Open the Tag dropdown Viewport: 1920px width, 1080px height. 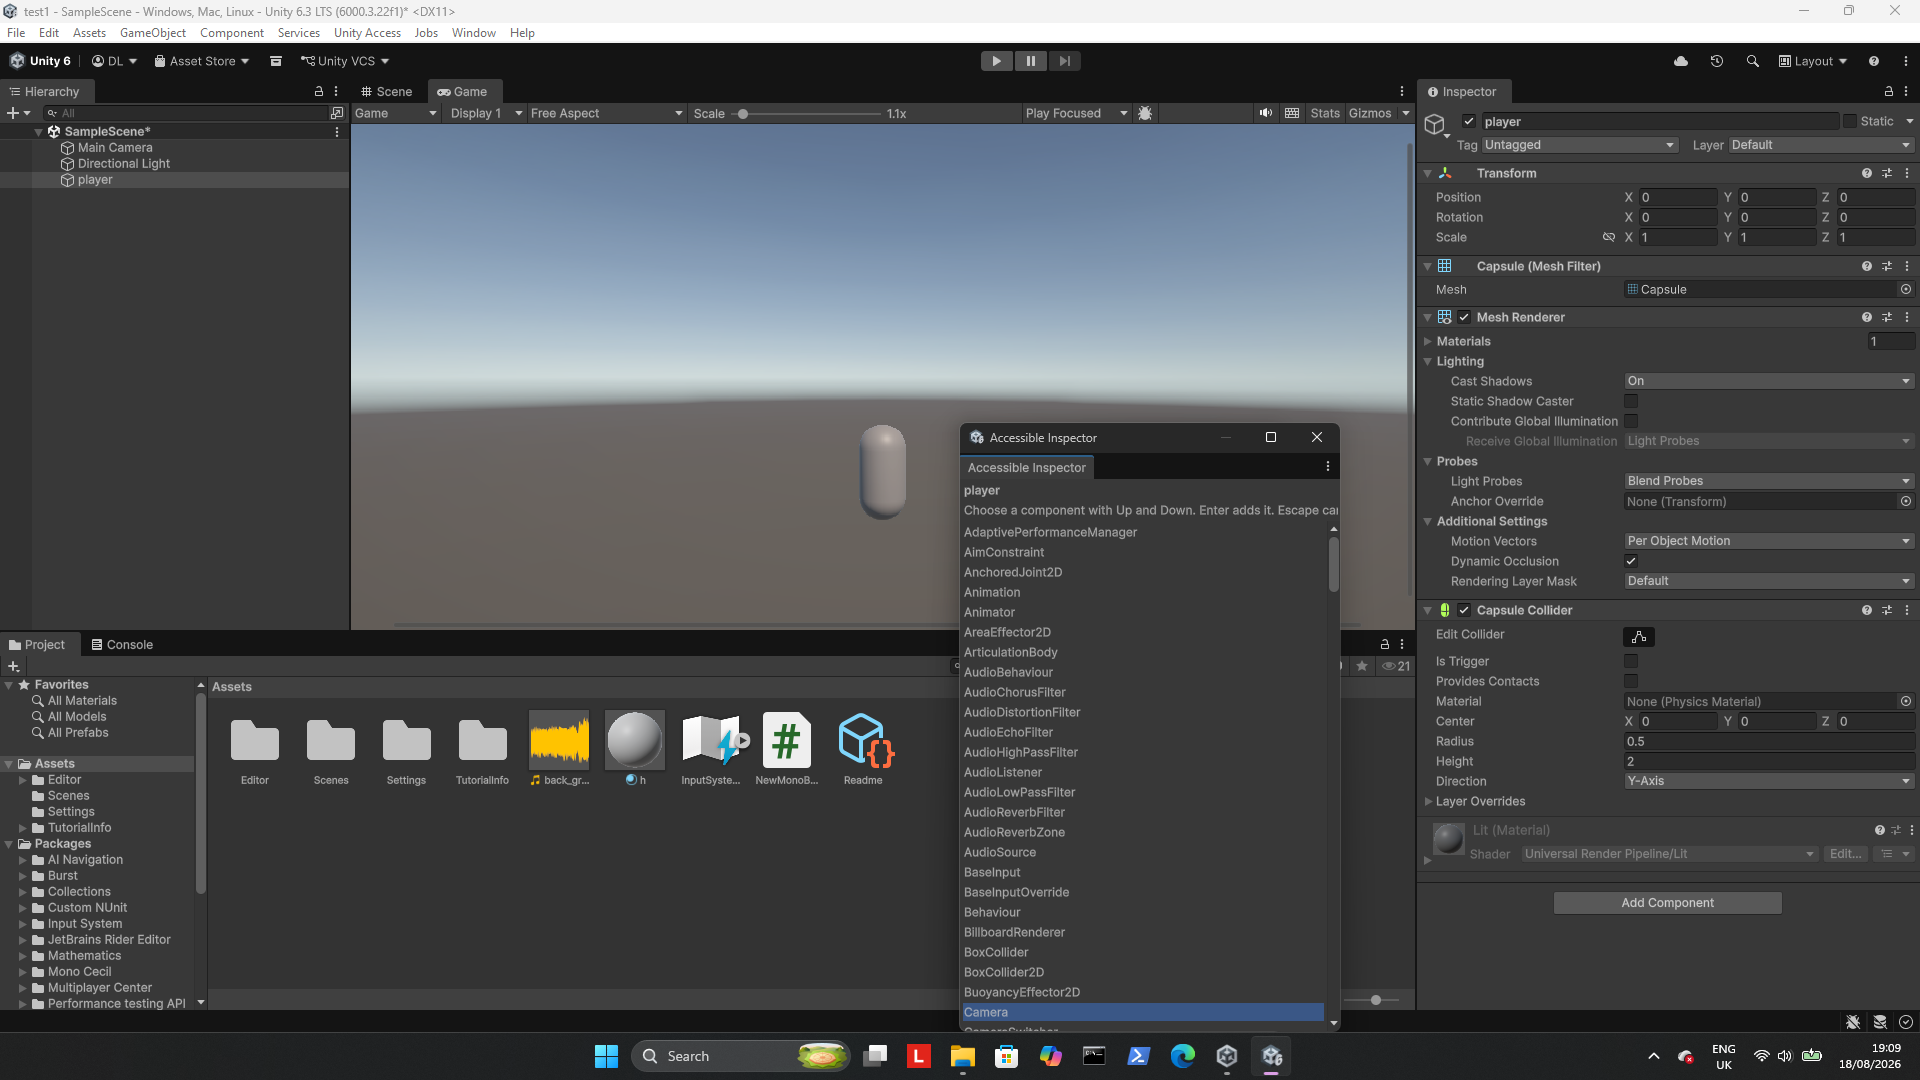point(1578,145)
